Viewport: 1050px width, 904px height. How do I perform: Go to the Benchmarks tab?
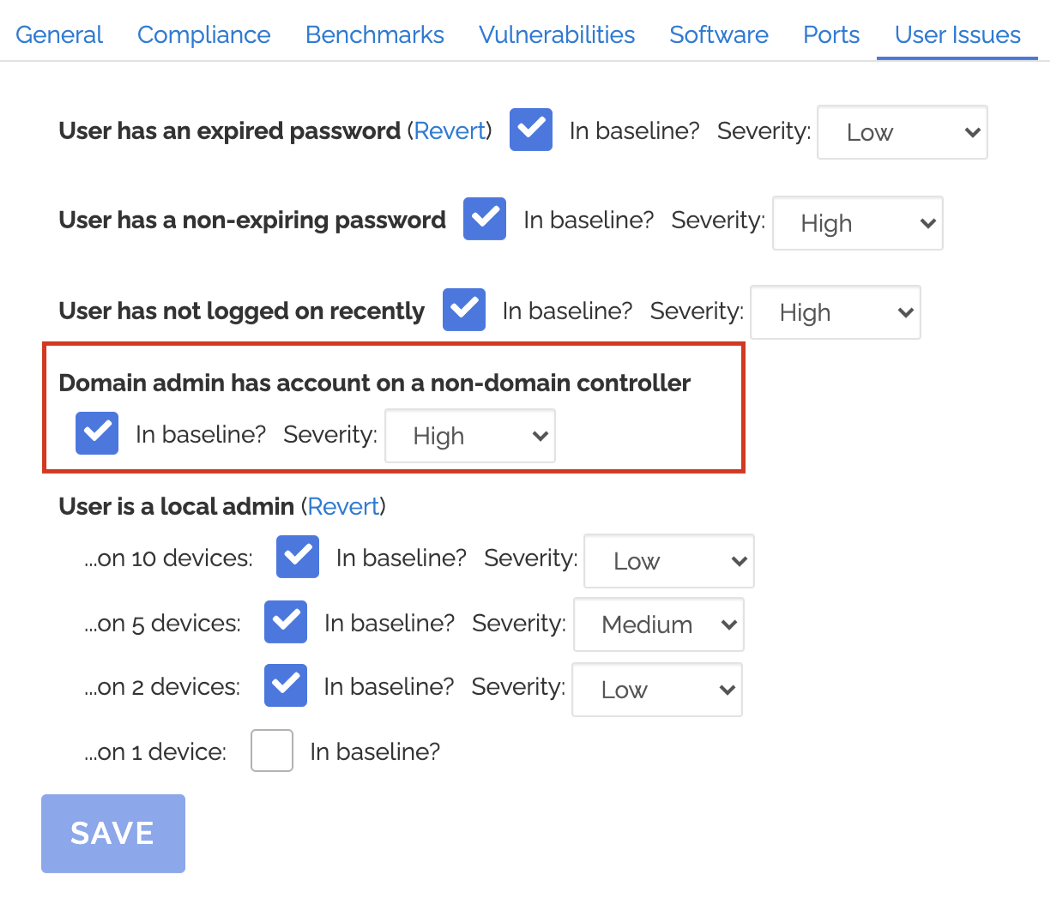[x=375, y=35]
